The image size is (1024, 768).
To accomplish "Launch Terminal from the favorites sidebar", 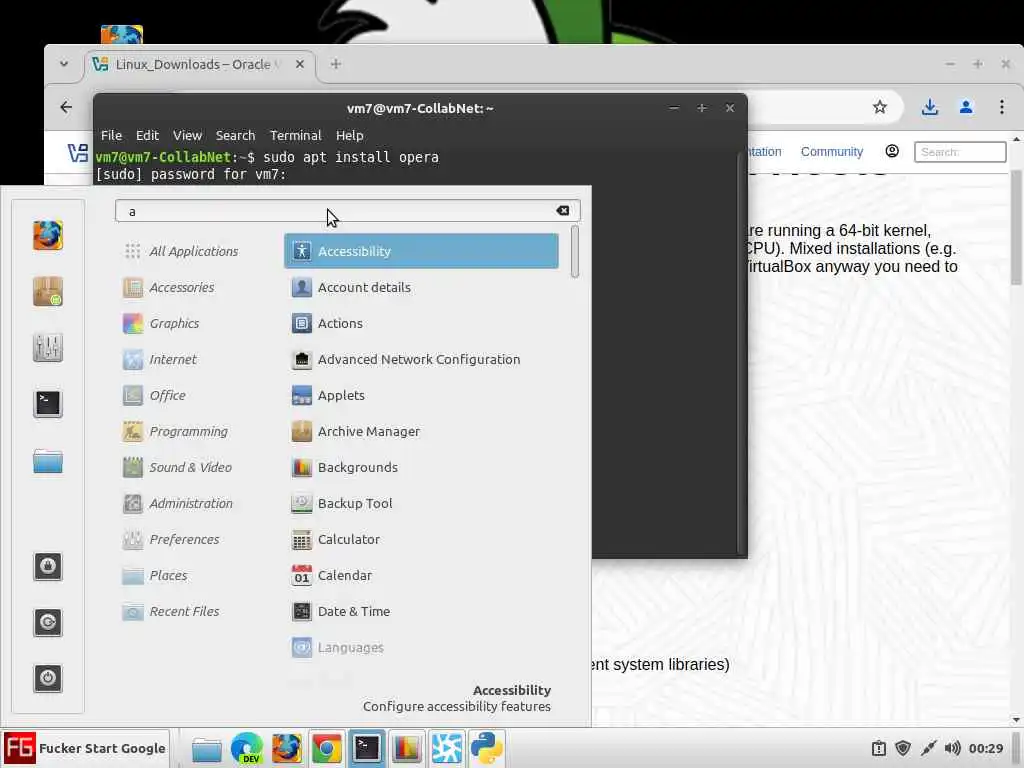I will point(48,404).
